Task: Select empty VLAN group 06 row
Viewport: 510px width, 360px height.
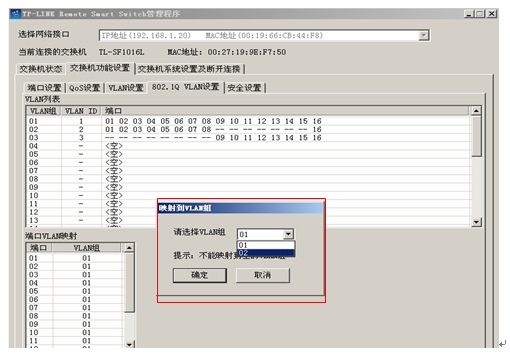Action: pos(248,162)
